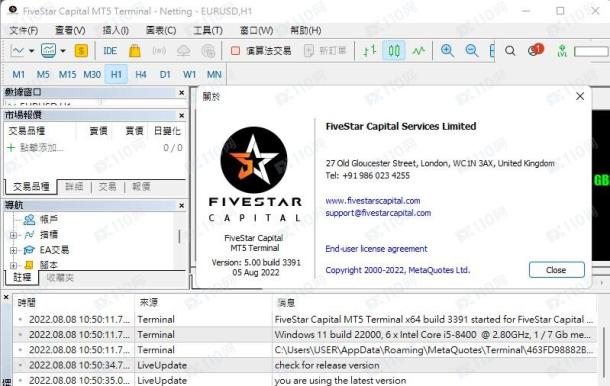
Task: Click the green level indicator icon
Action: 562,51
